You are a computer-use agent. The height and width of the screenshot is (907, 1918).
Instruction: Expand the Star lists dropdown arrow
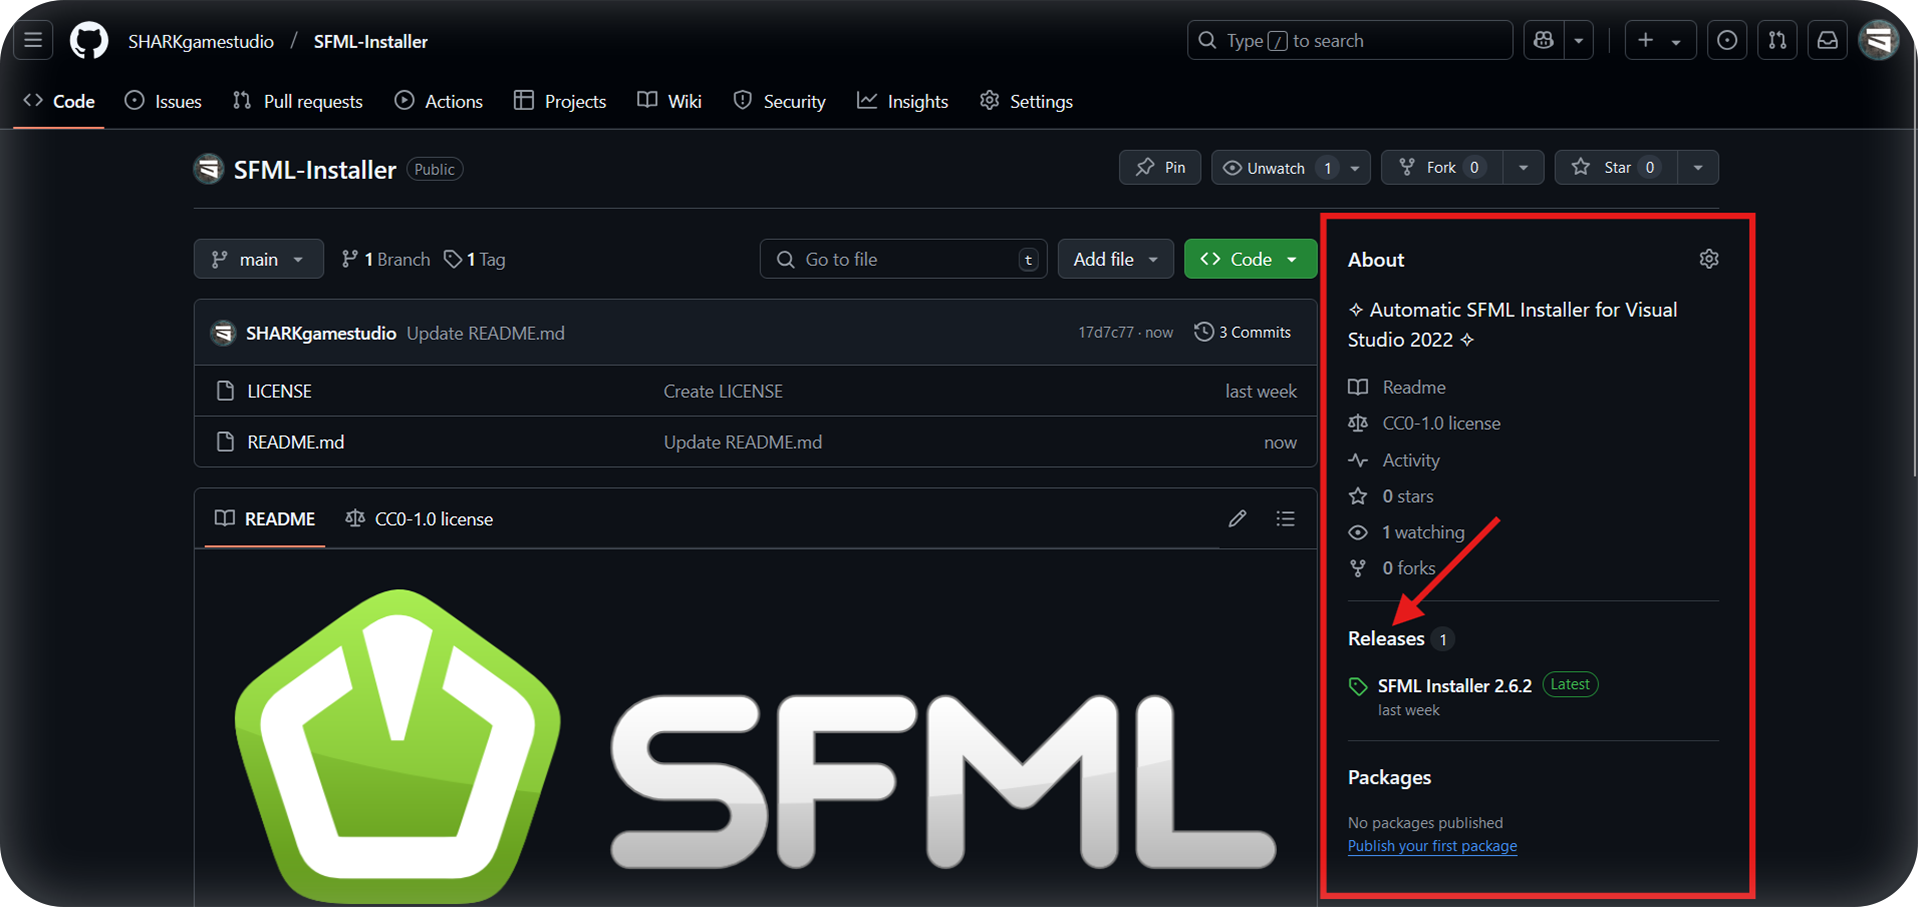[x=1698, y=167]
